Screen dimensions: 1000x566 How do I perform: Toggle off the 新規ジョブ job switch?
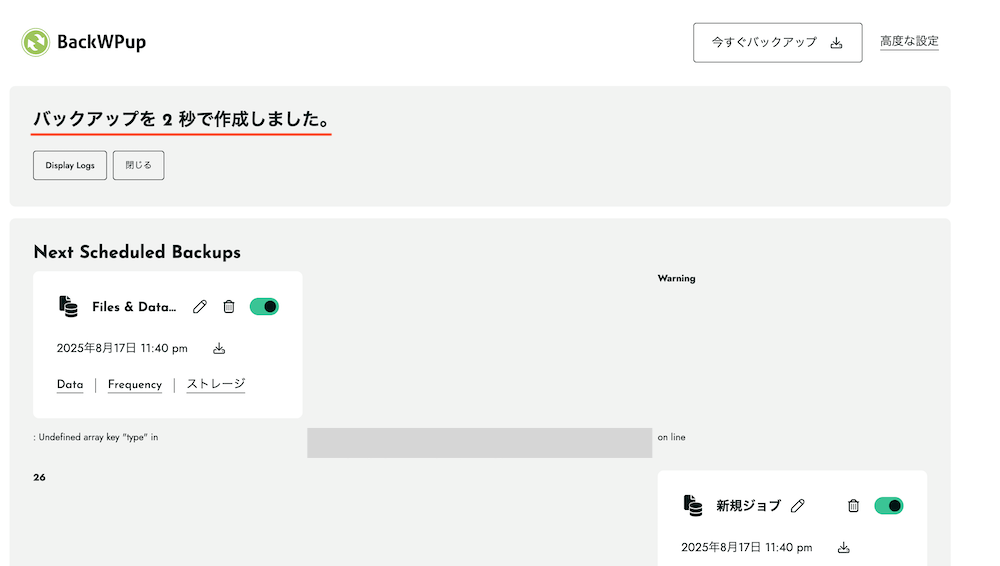[888, 506]
